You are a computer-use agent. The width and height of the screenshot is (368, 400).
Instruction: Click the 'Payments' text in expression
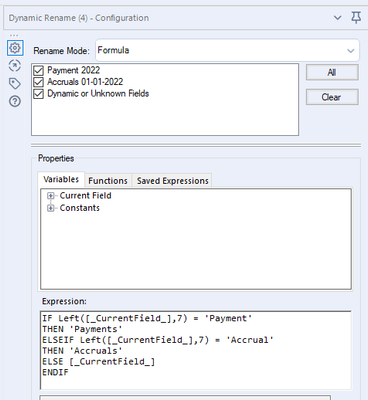click(96, 329)
